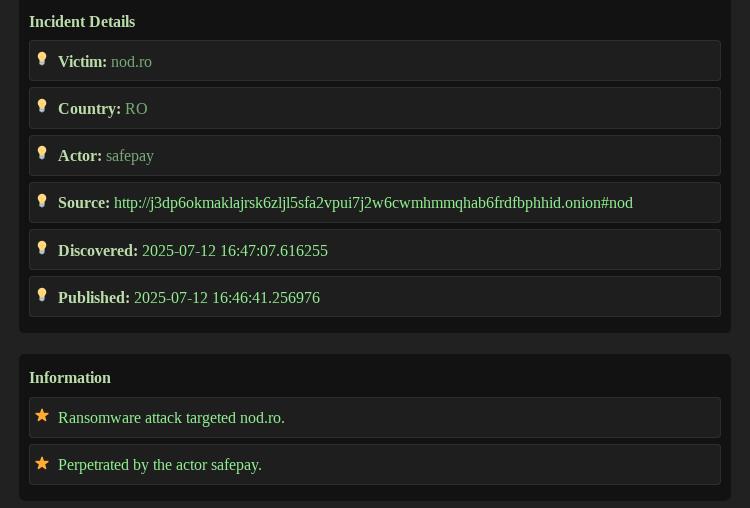Open the onion source URL link
This screenshot has width=750, height=508.
coord(373,203)
